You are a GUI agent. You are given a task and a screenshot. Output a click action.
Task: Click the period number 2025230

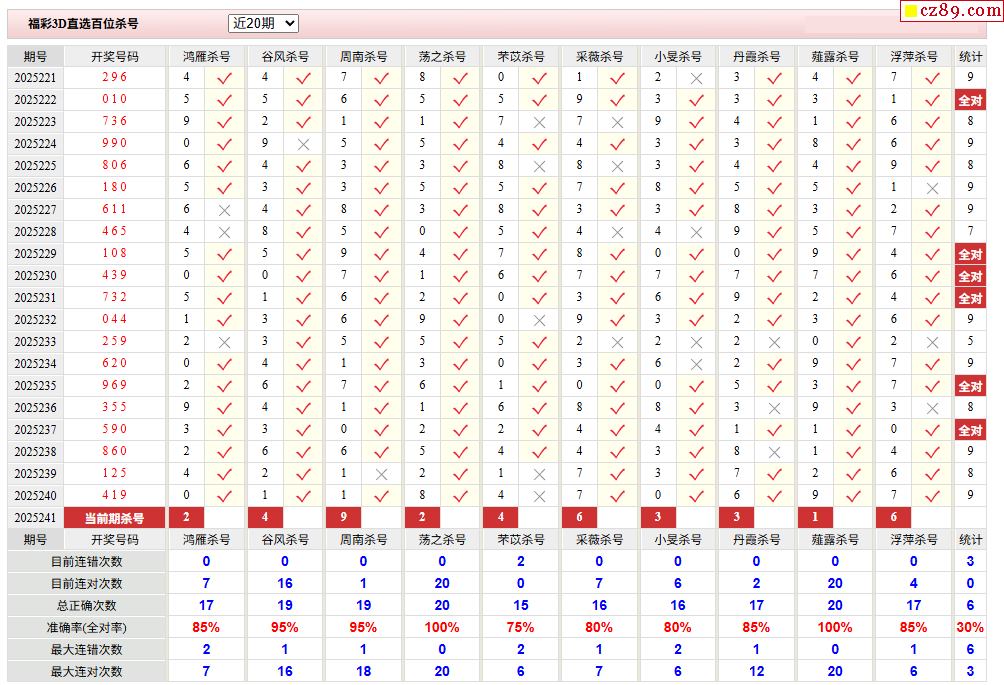[35, 276]
